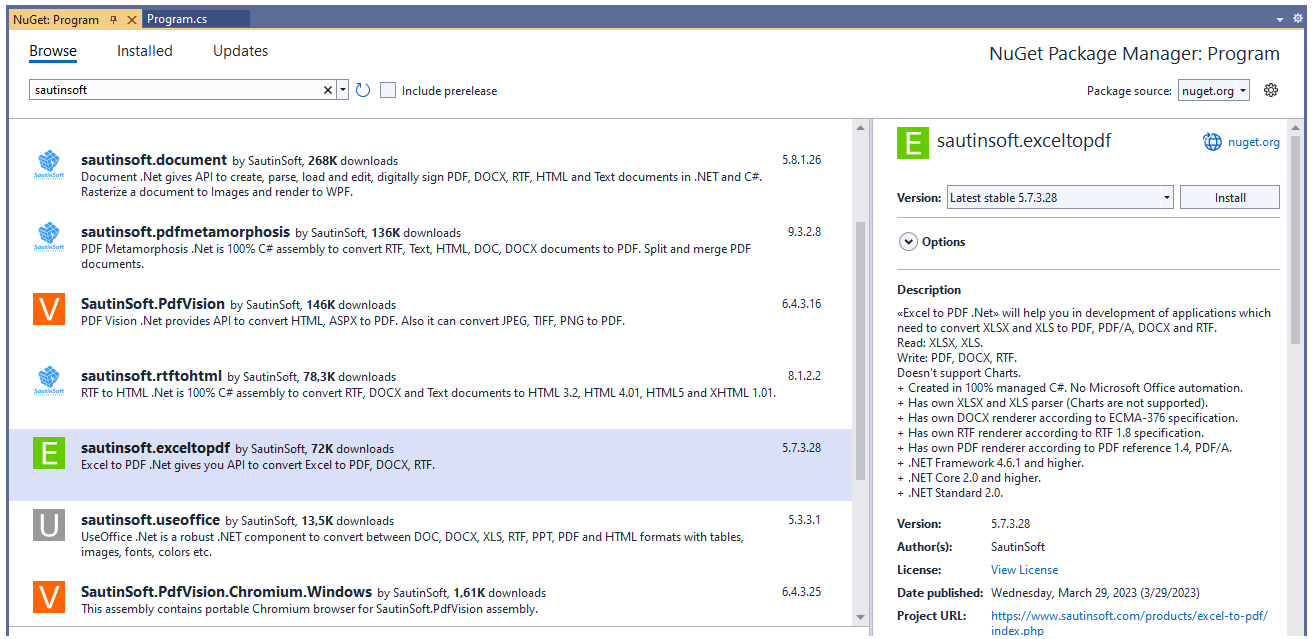Open the search history dropdown arrow
The width and height of the screenshot is (1314, 639).
343,89
